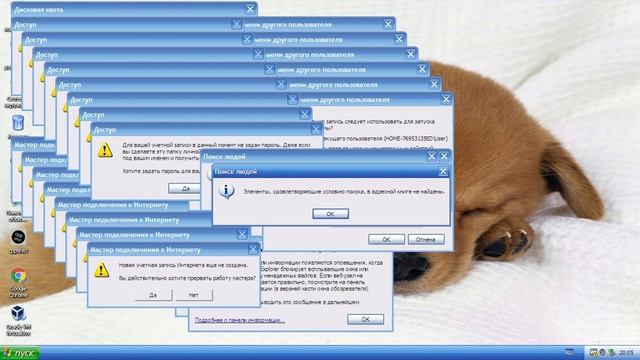The image size is (640, 360).
Task: Click the info icon in Поиск людей message
Action: click(226, 191)
